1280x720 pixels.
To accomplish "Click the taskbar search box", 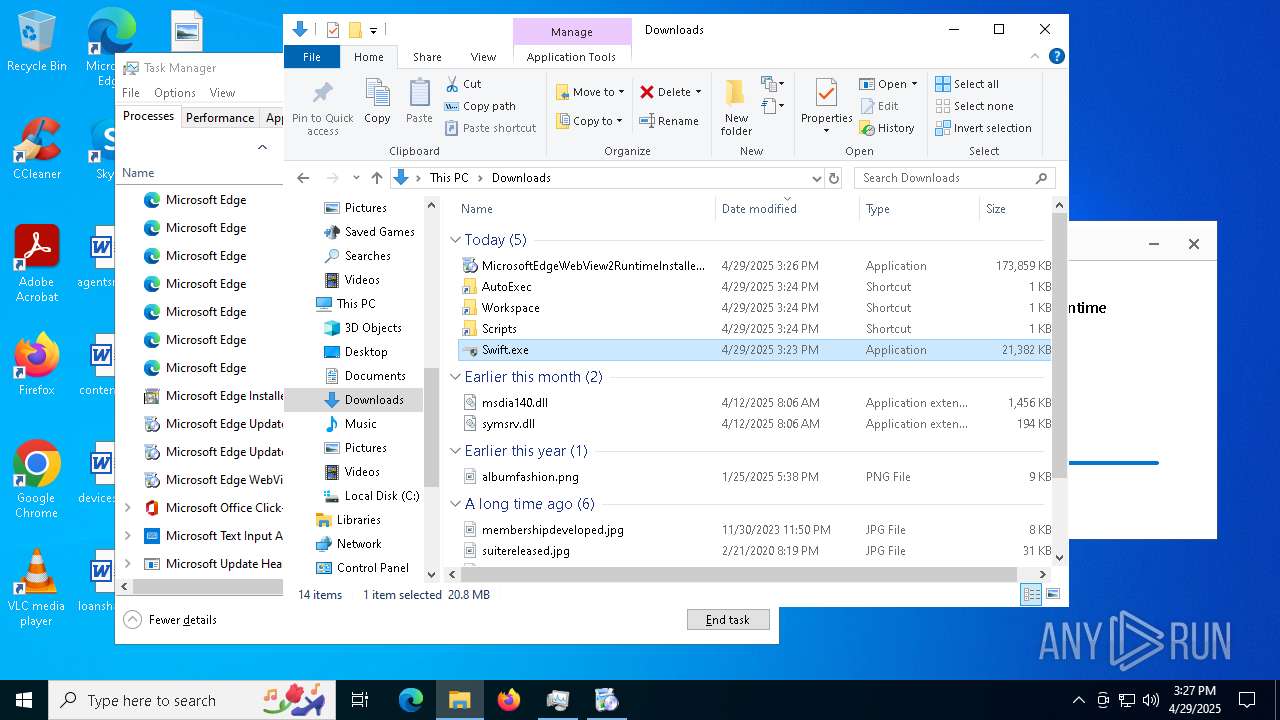I will pos(194,700).
